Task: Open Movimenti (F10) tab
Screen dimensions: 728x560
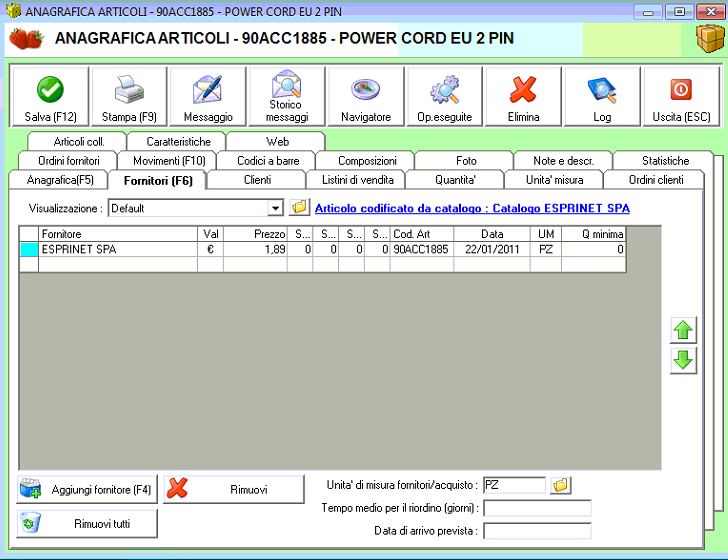Action: (x=169, y=161)
